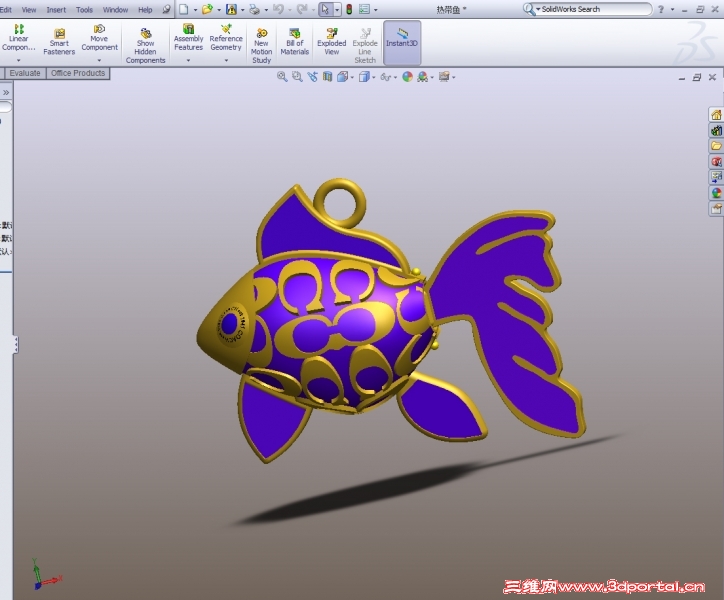The image size is (724, 600).
Task: Expand Hide/Show Items dropdown arrow
Action: tap(395, 78)
